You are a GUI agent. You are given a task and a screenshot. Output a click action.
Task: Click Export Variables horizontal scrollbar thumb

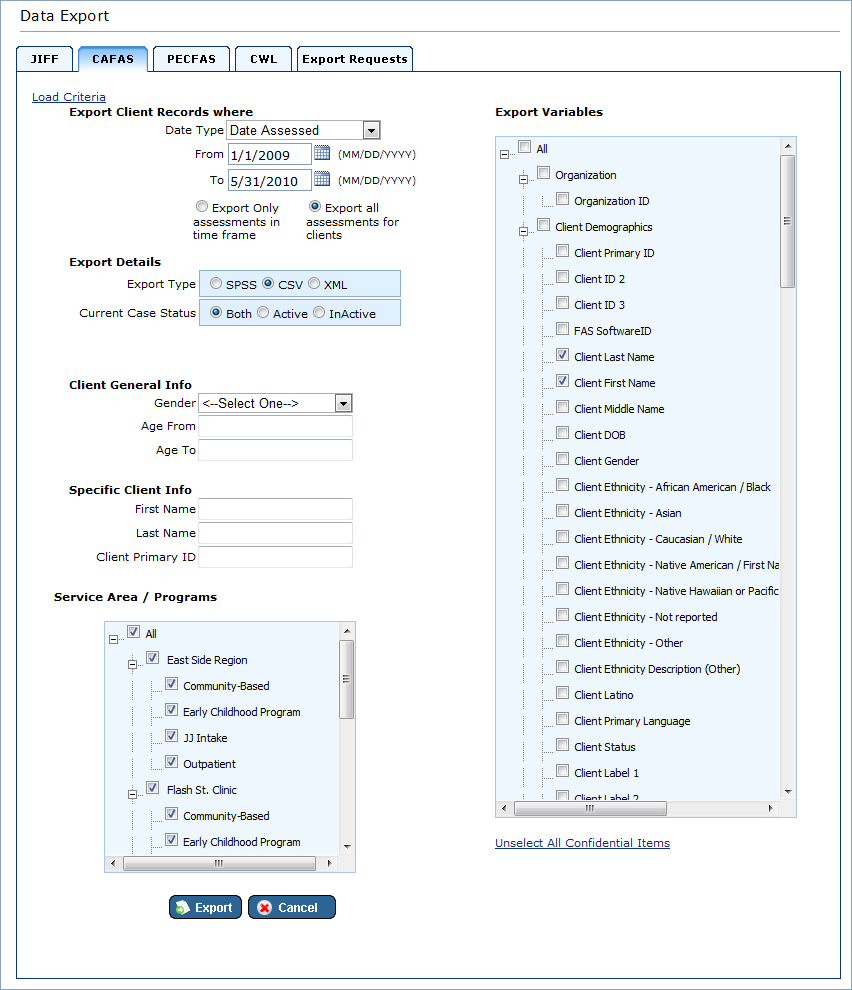click(x=591, y=808)
